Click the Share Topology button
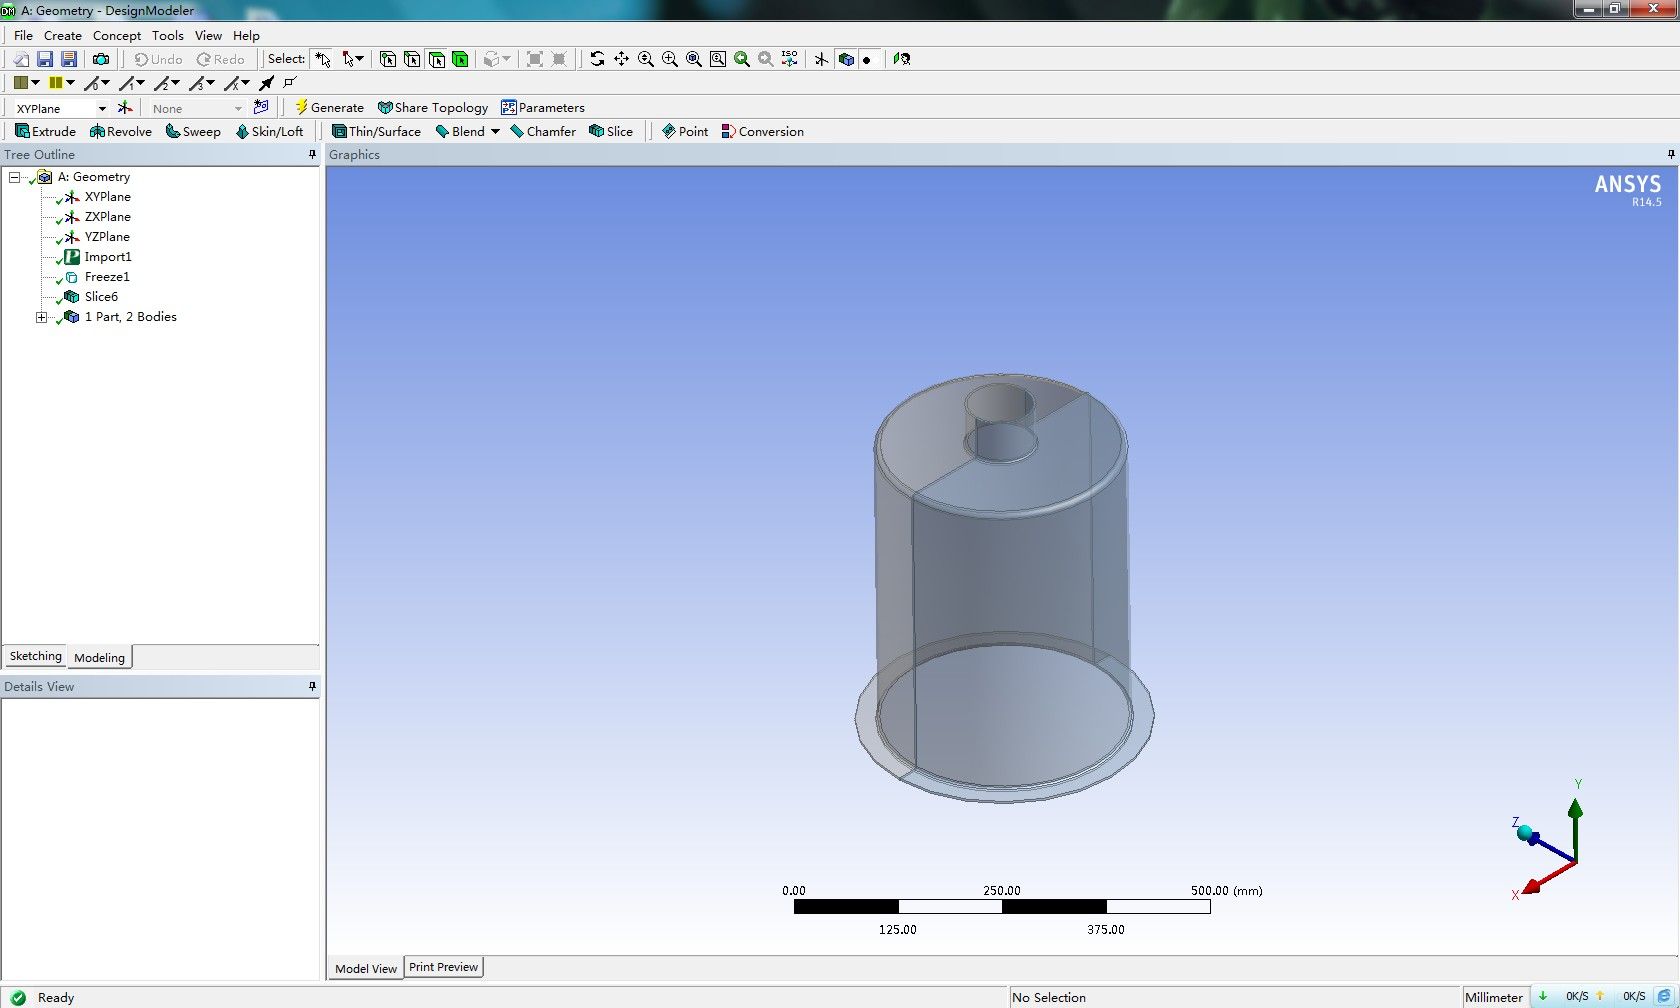The width and height of the screenshot is (1680, 1008). tap(433, 108)
